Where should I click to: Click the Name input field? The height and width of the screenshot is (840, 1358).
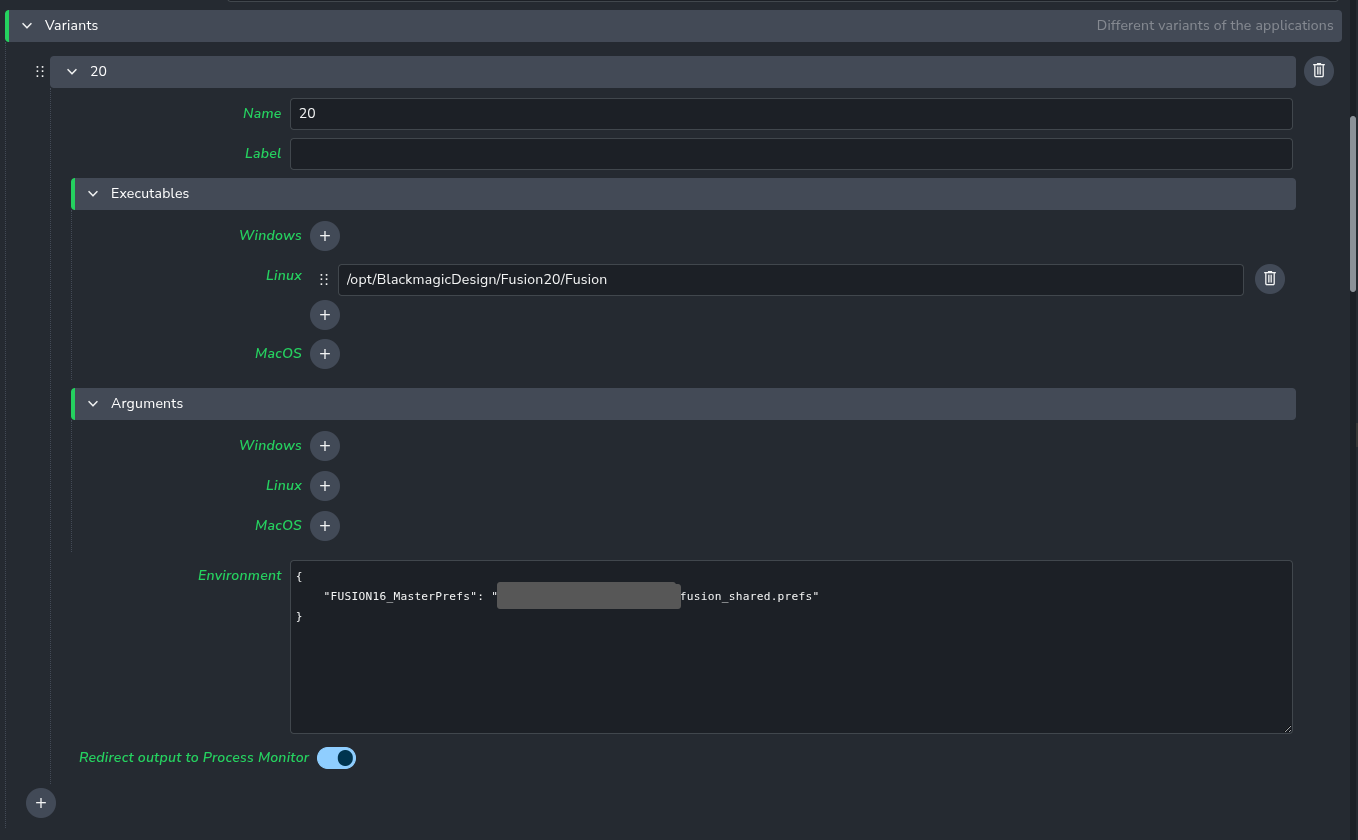click(790, 114)
